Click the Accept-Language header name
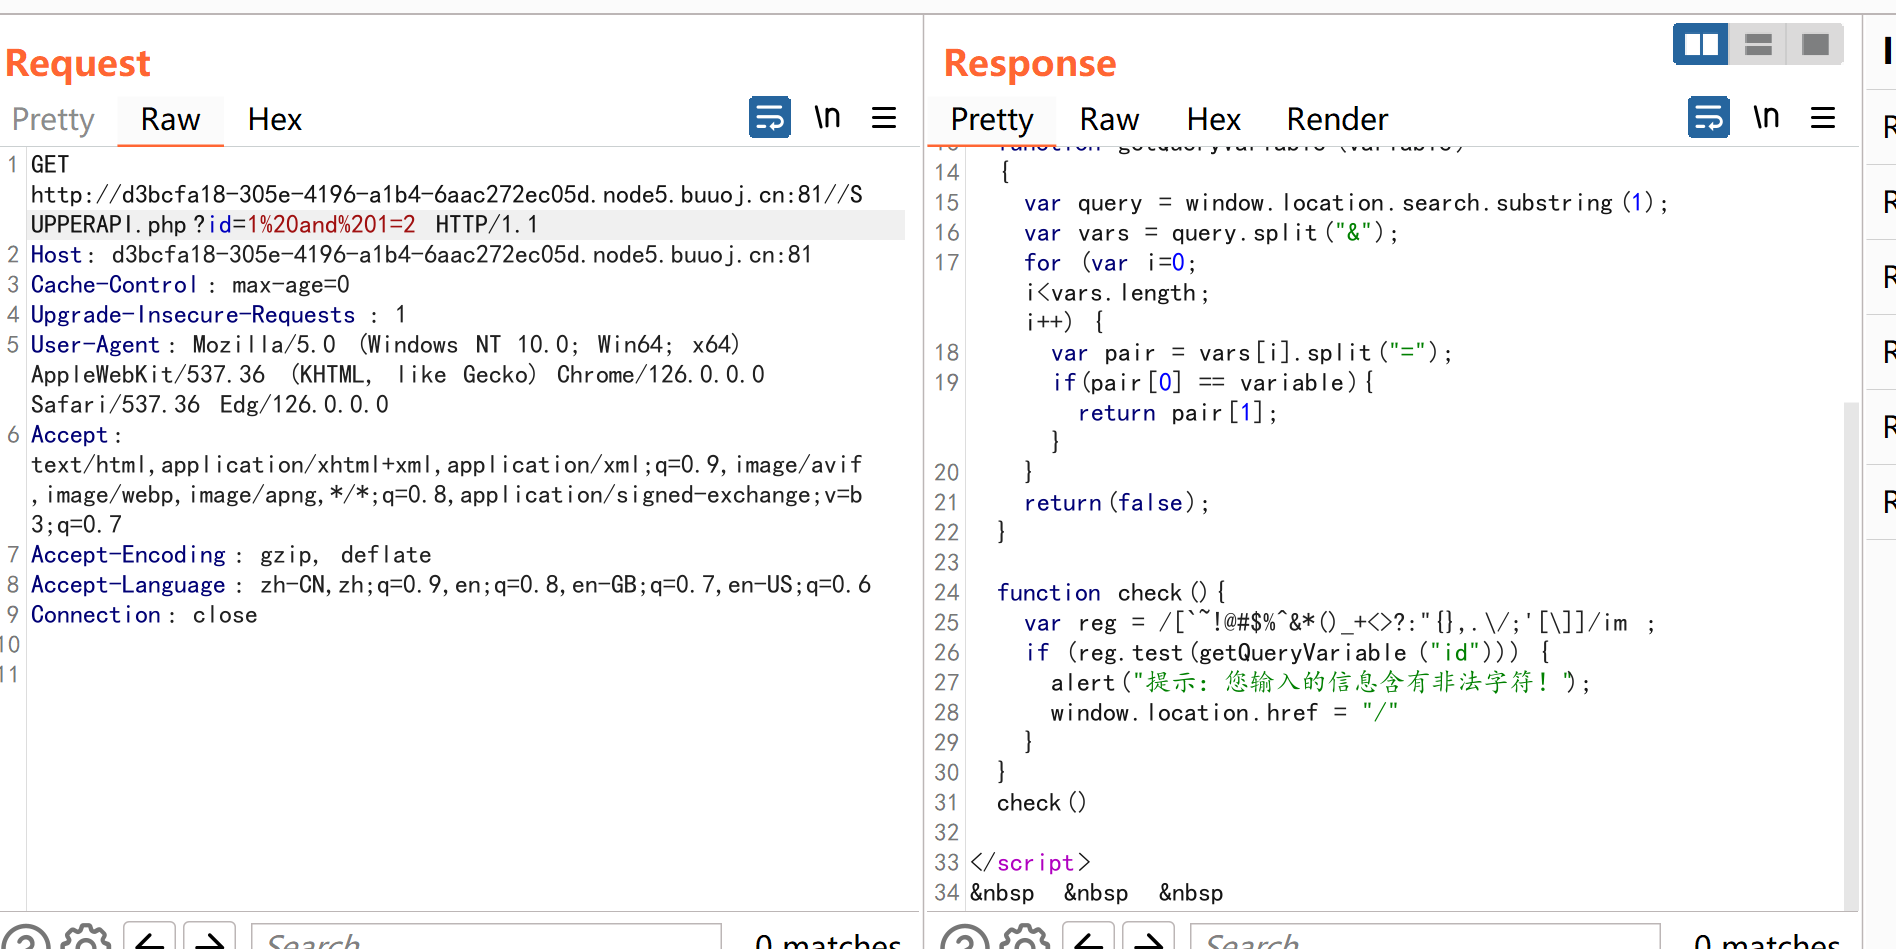The width and height of the screenshot is (1896, 949). tap(128, 585)
